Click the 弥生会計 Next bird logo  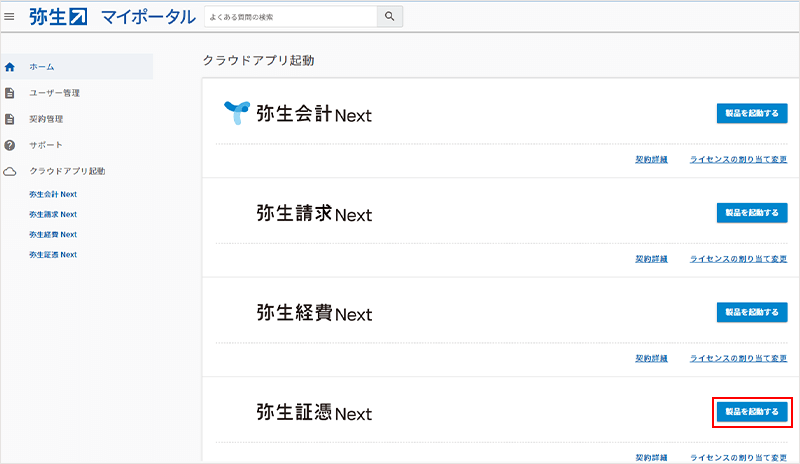(237, 112)
